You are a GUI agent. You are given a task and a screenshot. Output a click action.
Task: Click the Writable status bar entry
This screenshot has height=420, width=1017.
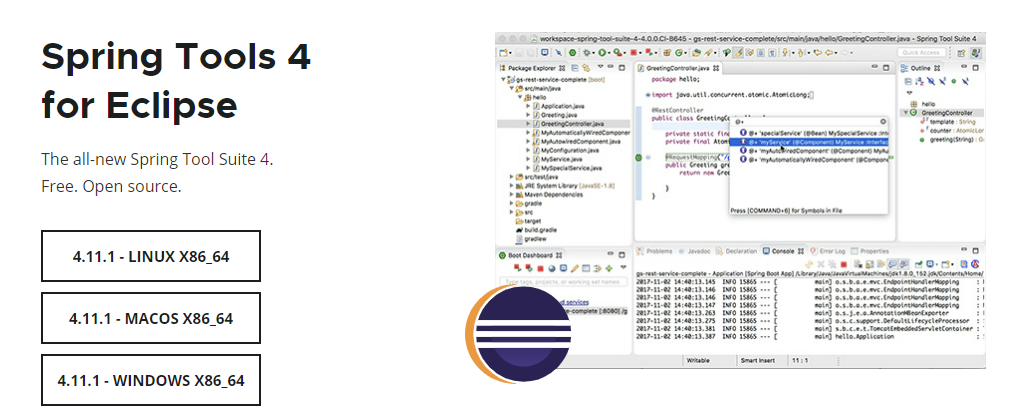point(699,360)
